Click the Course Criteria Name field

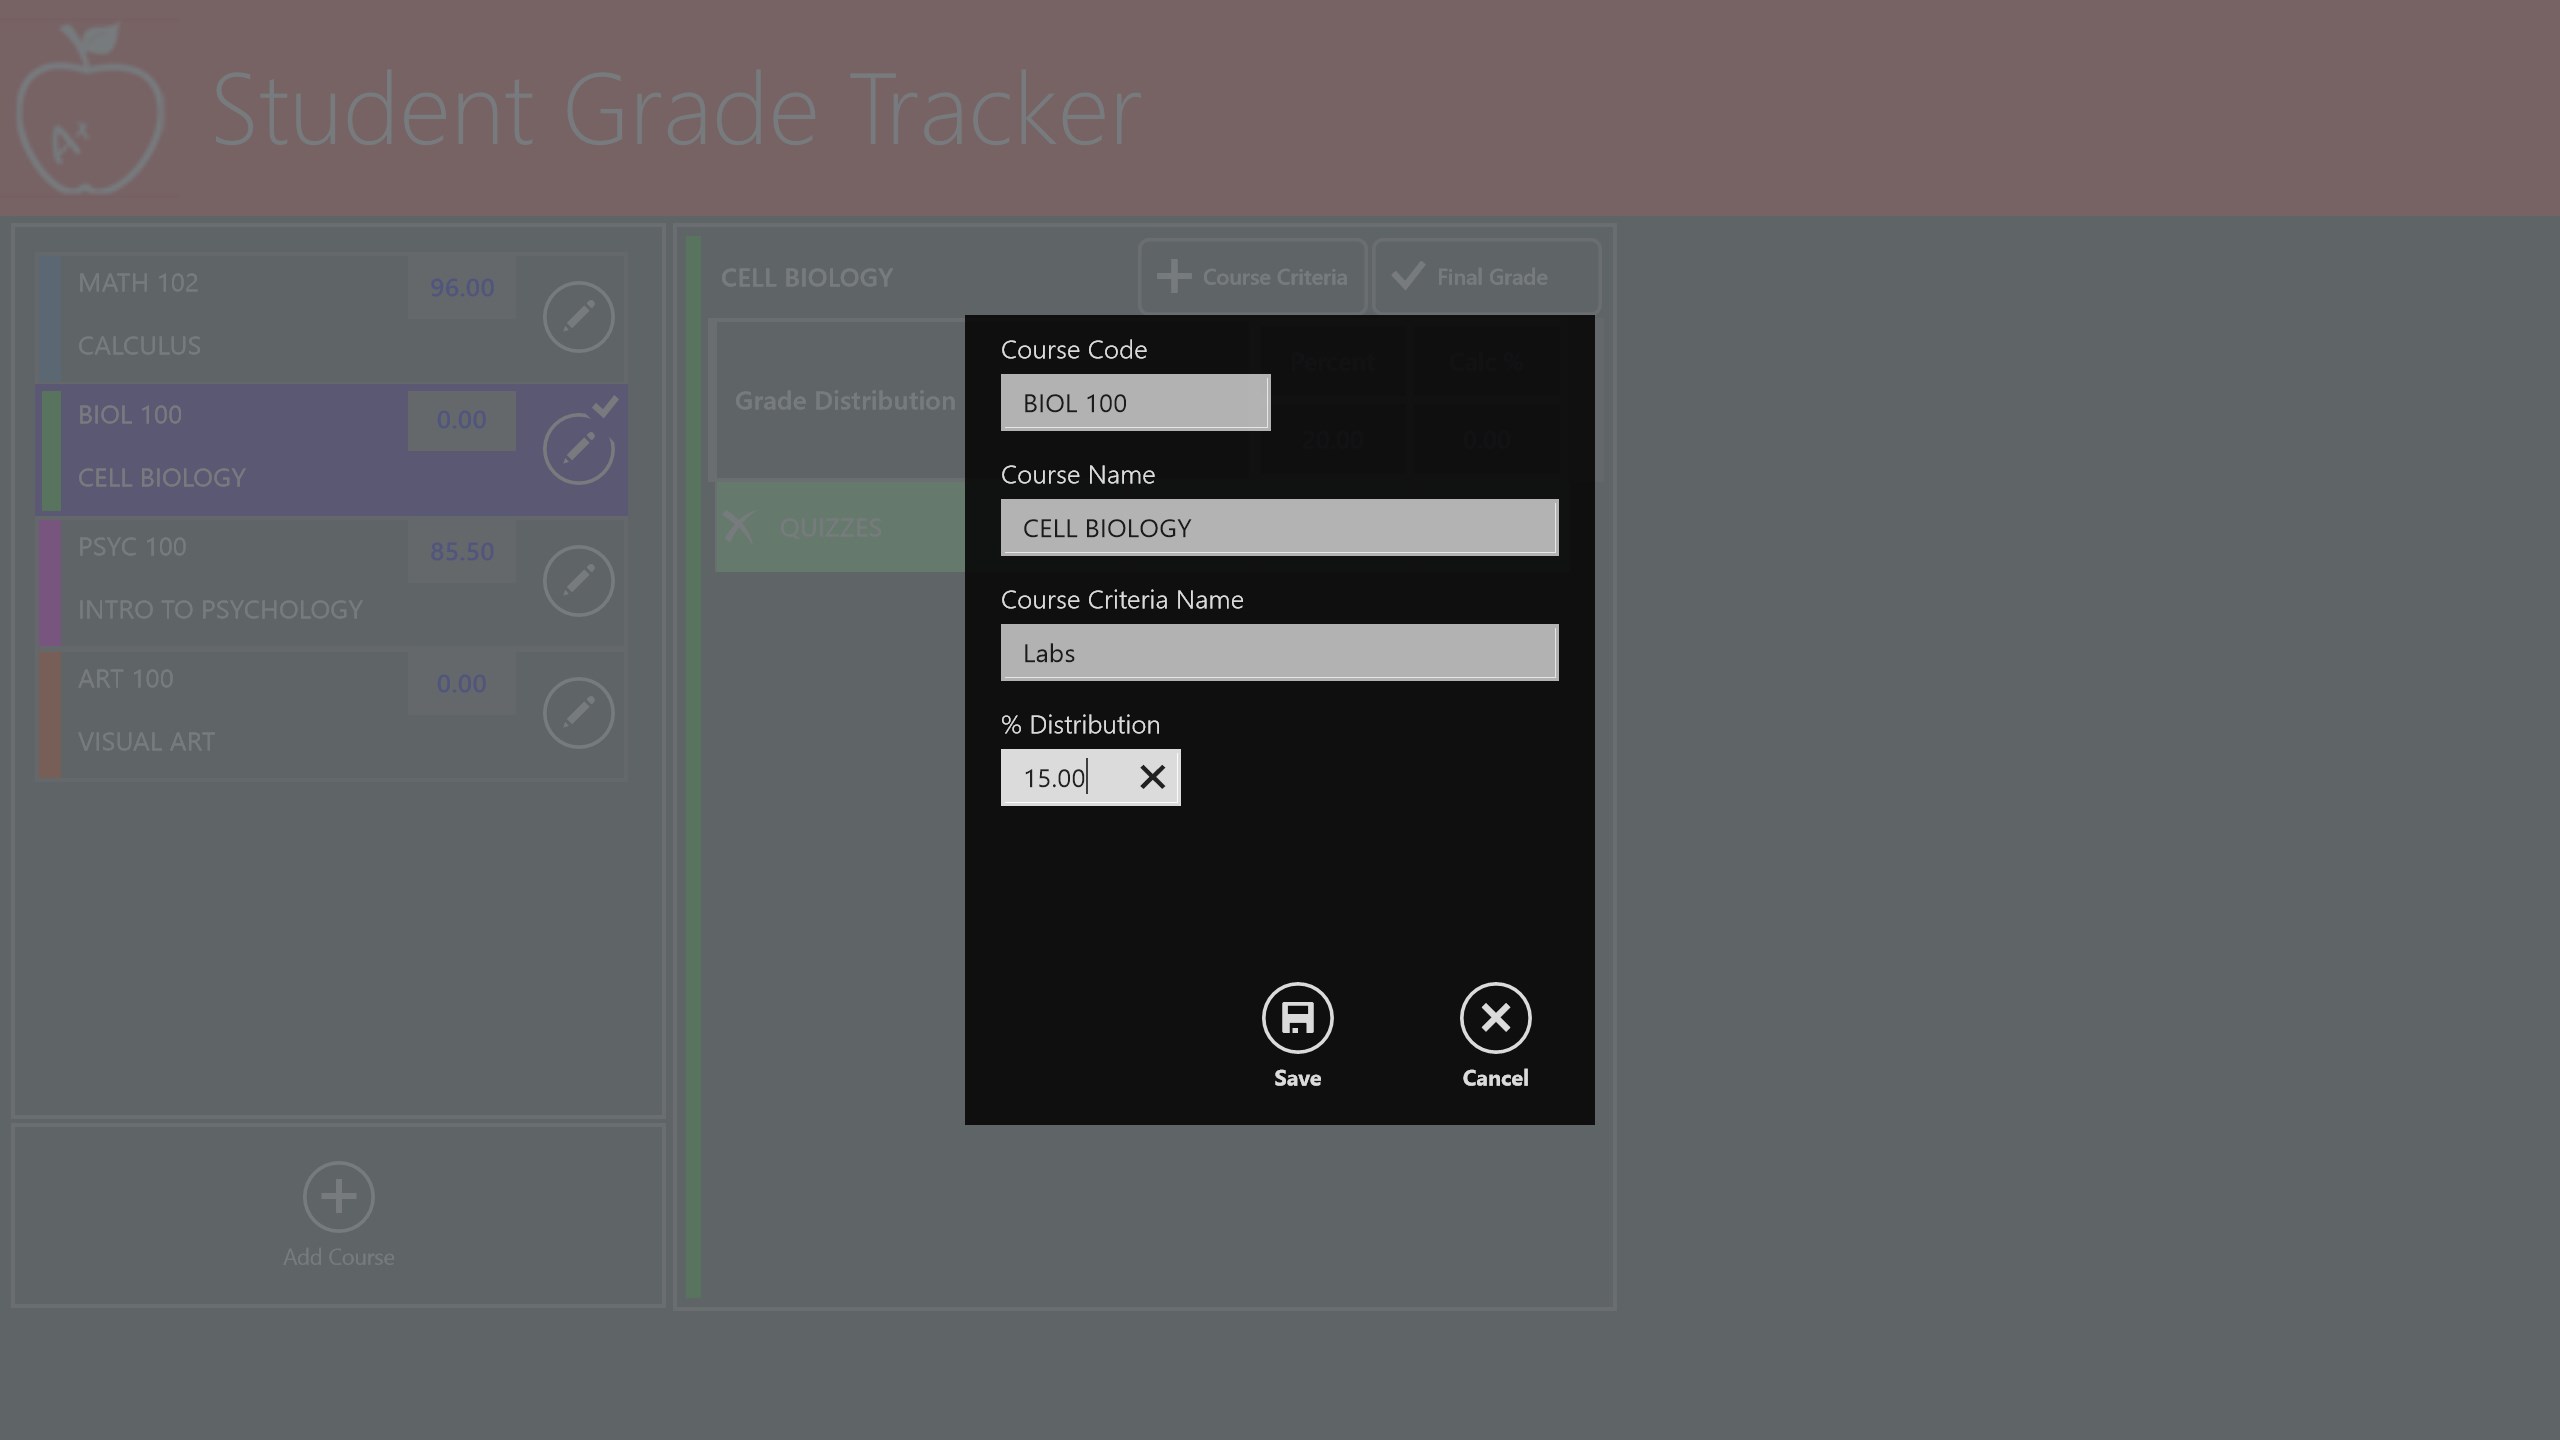(x=1278, y=653)
